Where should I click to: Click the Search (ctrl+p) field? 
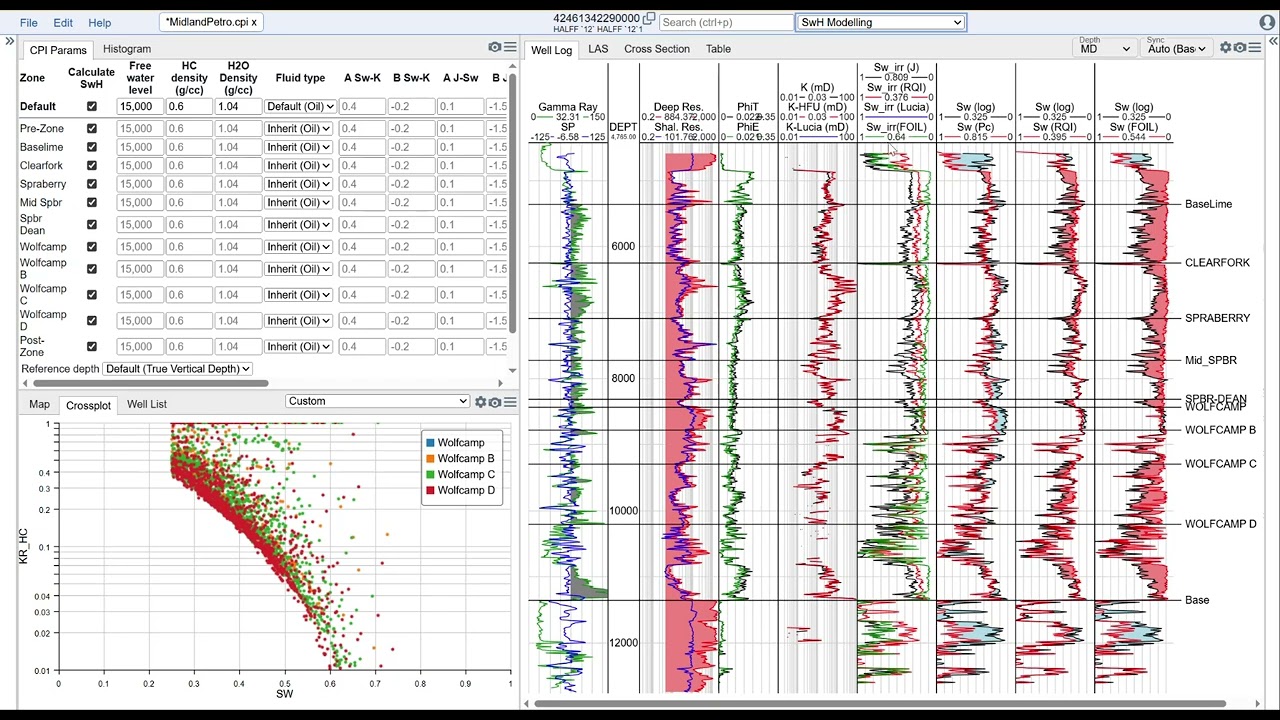coord(726,22)
